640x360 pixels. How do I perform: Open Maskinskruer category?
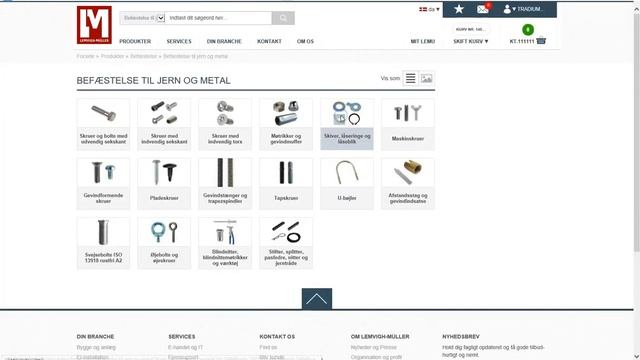pos(408,124)
